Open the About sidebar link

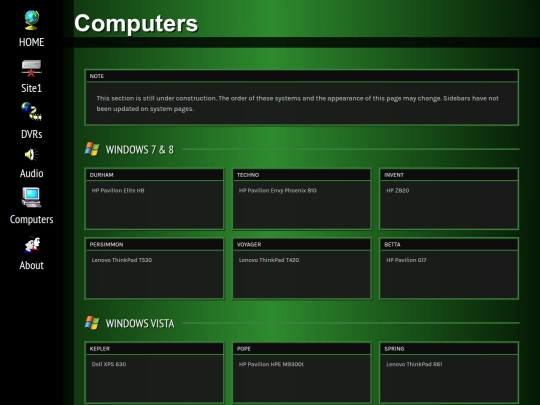click(31, 265)
